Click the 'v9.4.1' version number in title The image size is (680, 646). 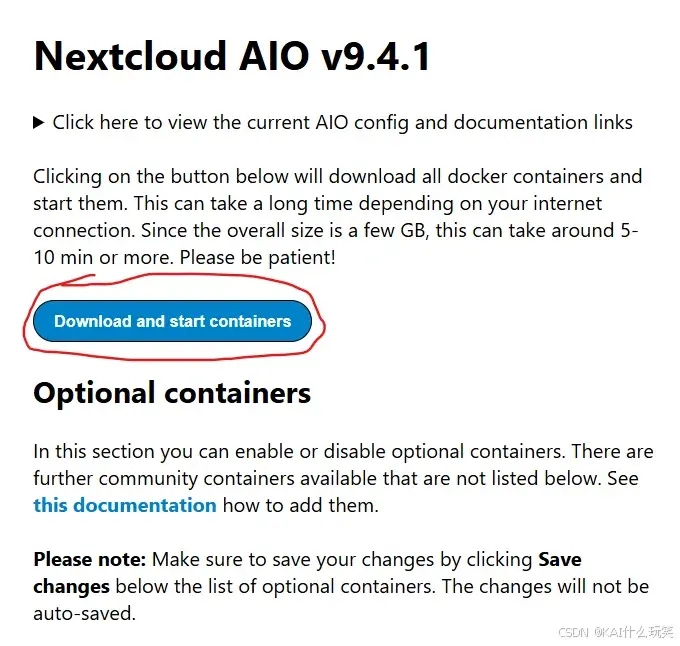pyautogui.click(x=375, y=56)
